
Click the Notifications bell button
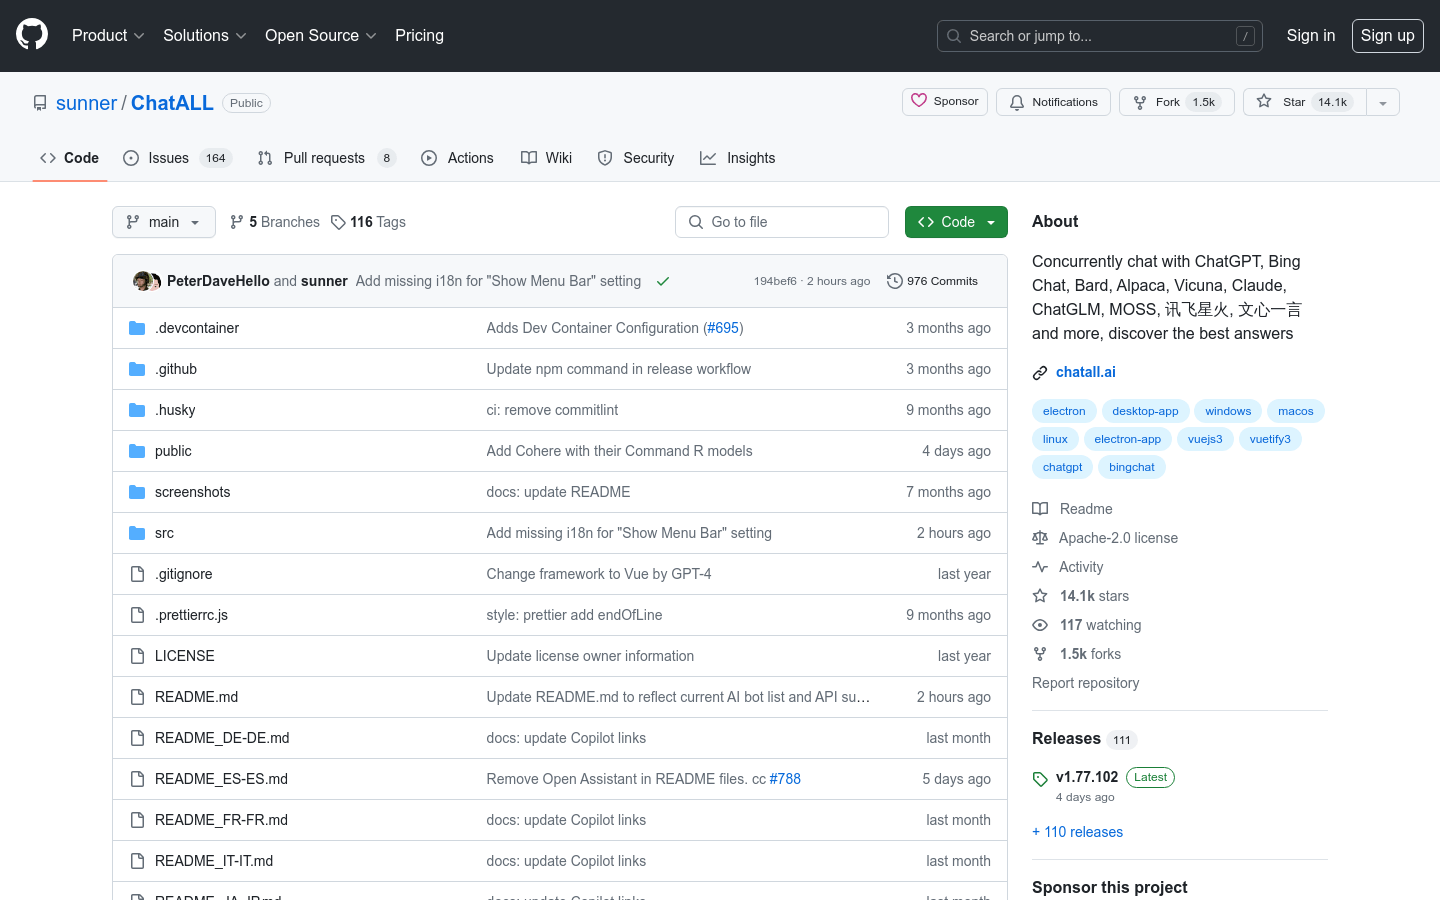[1053, 102]
